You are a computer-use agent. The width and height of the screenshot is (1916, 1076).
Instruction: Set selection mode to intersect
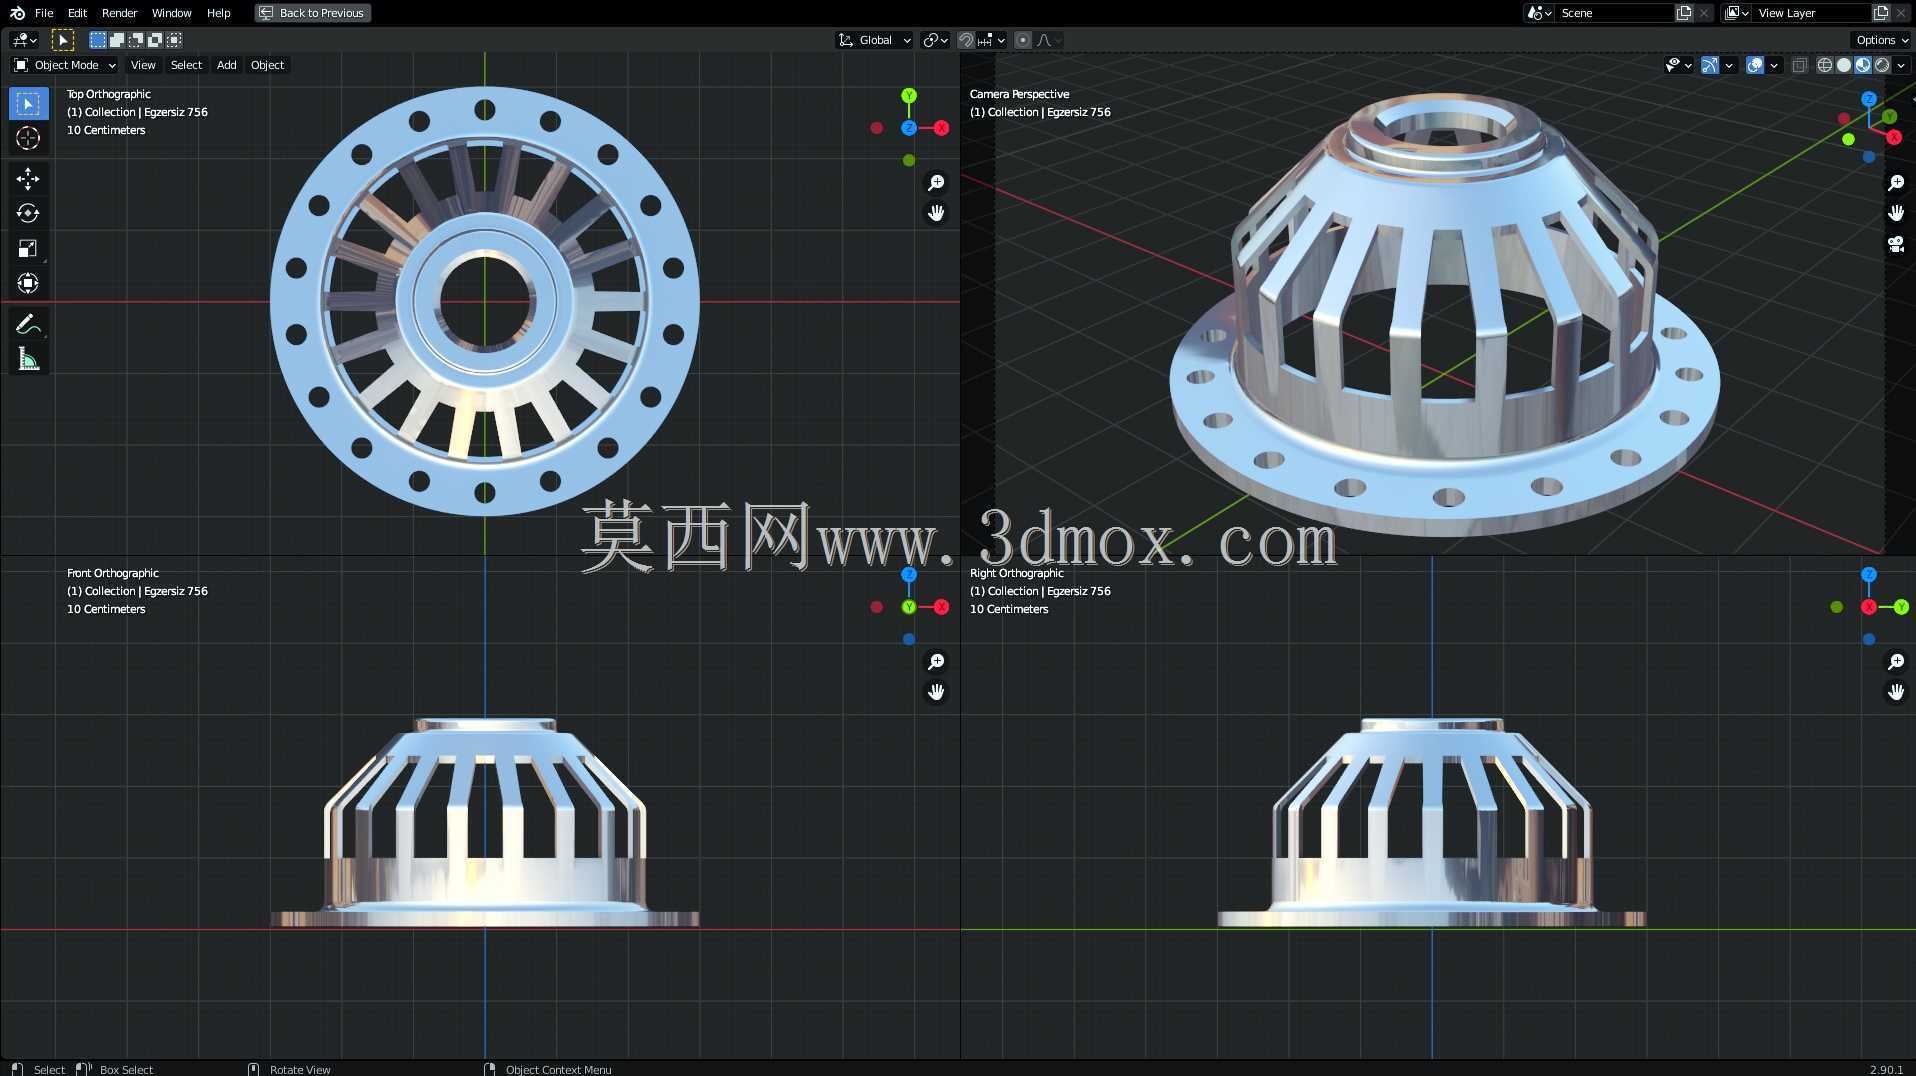pyautogui.click(x=174, y=40)
